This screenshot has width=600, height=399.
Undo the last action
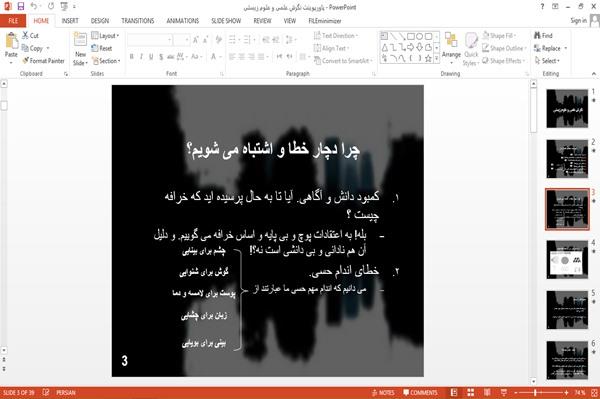point(34,7)
